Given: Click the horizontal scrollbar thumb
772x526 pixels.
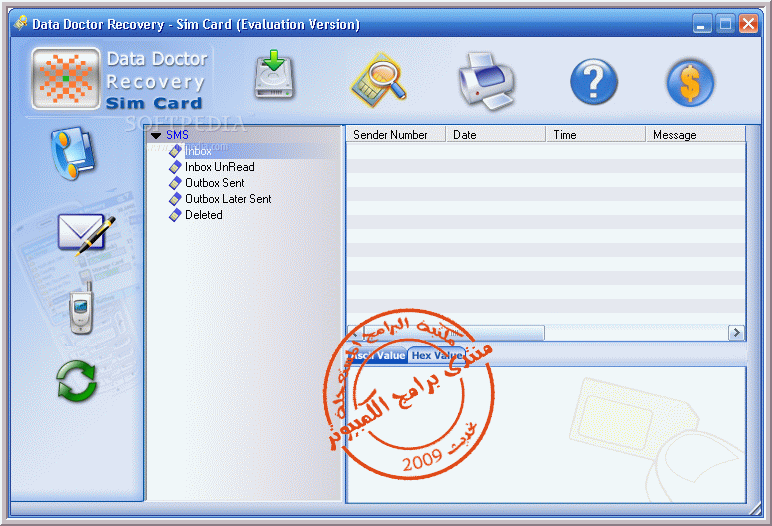Looking at the screenshot, I should 453,333.
